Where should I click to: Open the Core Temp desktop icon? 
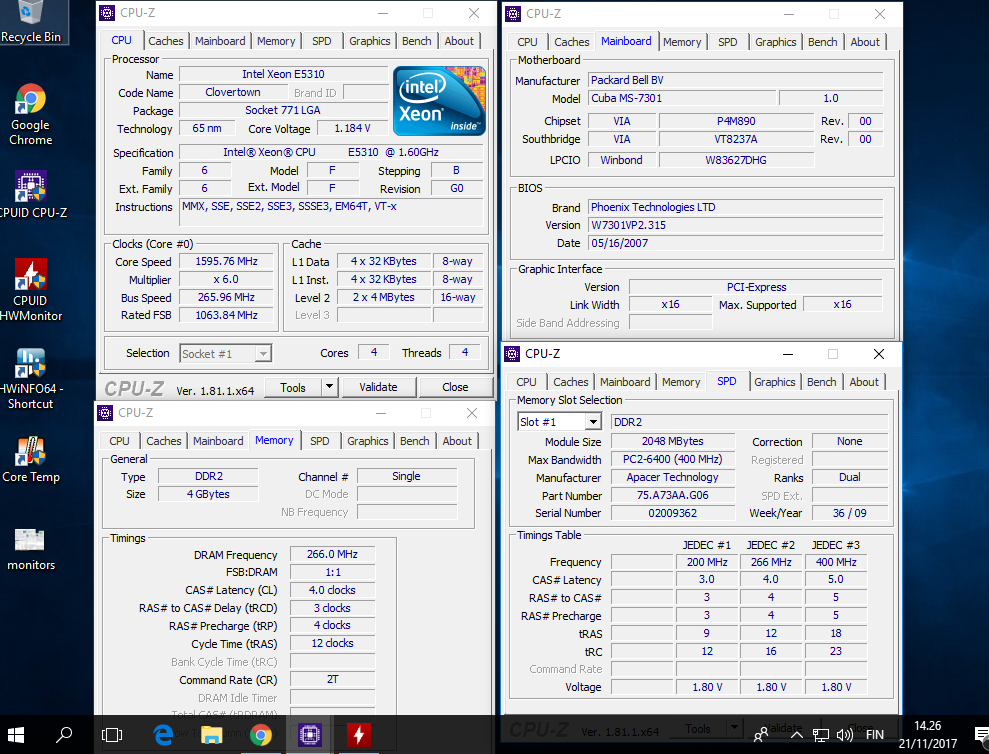coord(30,459)
